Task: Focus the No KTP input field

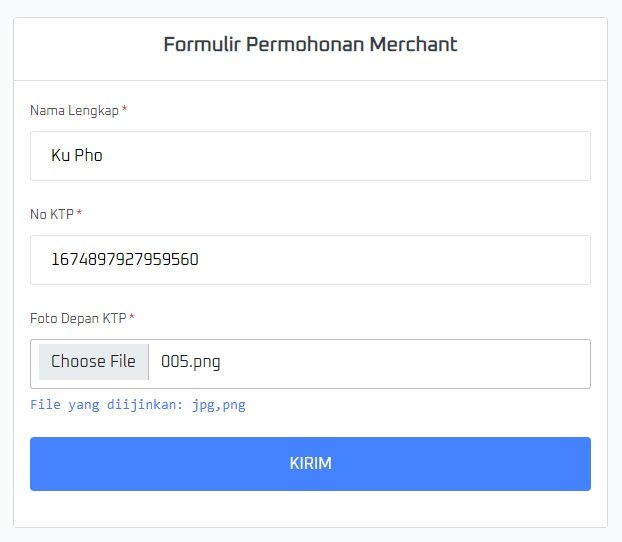Action: [x=310, y=260]
